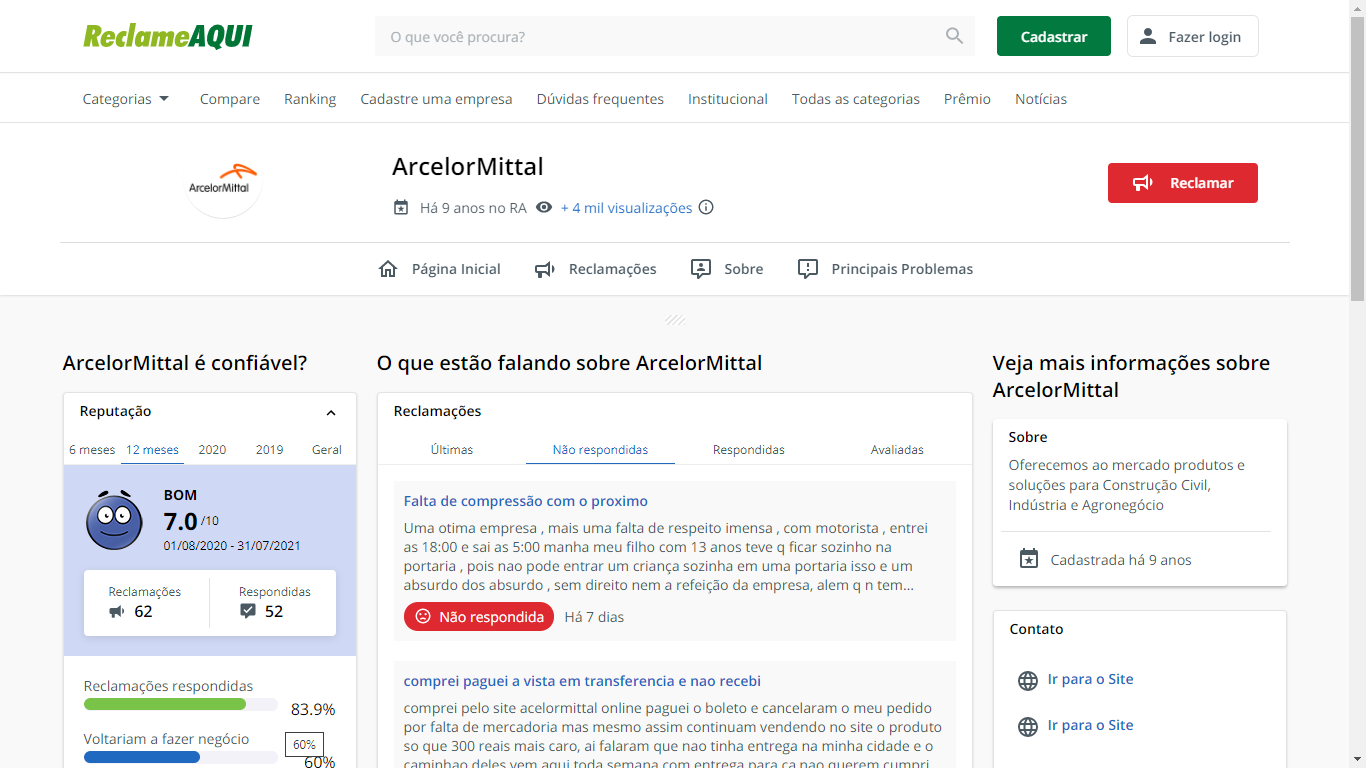Image resolution: width=1366 pixels, height=768 pixels.
Task: Click the Sobre person-chat icon
Action: pyautogui.click(x=701, y=269)
